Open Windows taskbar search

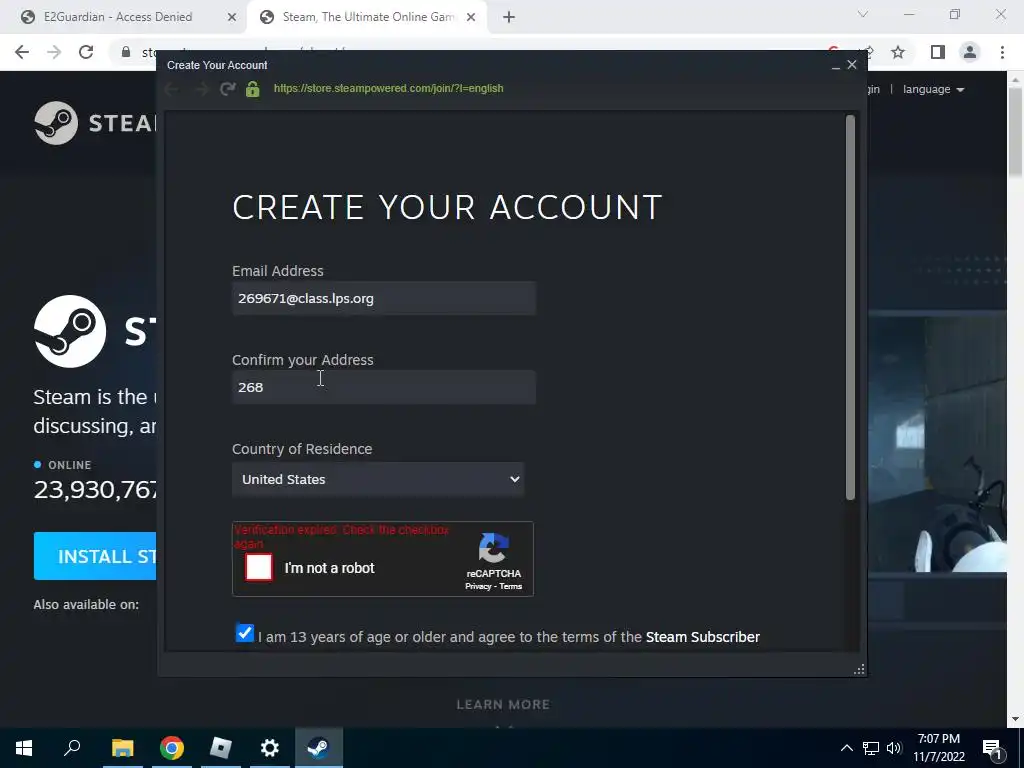pyautogui.click(x=72, y=748)
